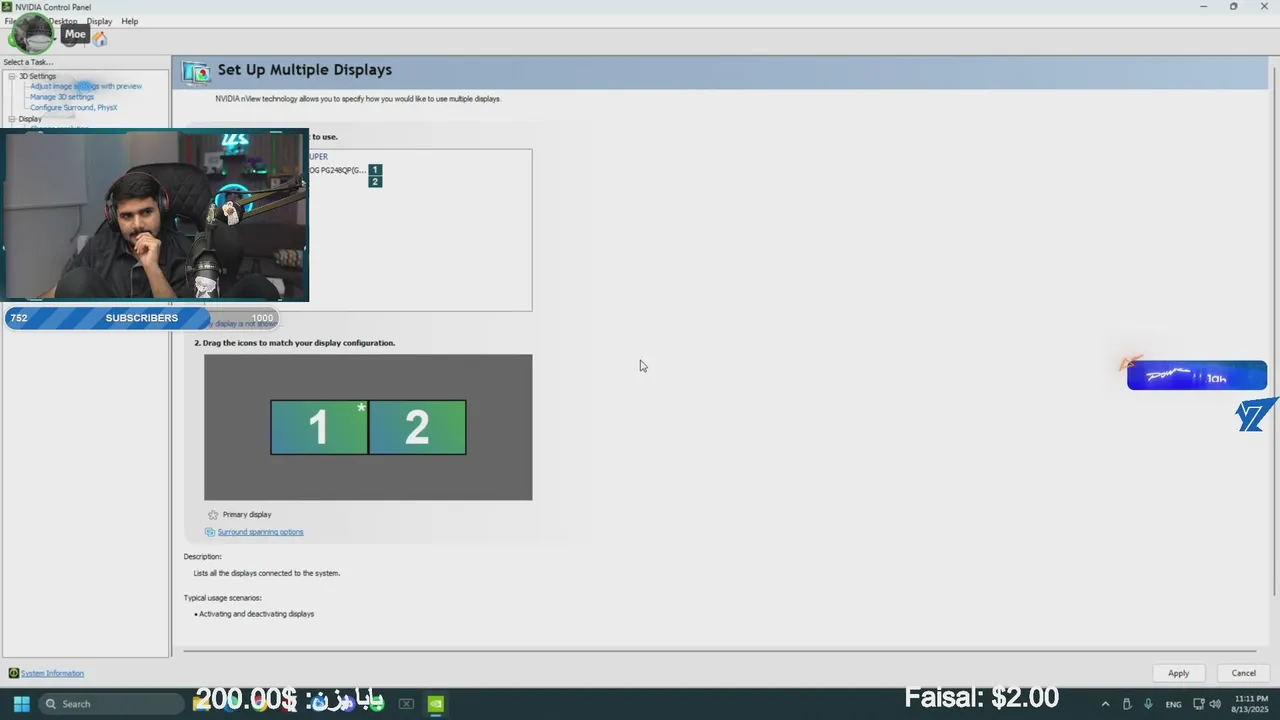Select the display 1 badge in the list
The width and height of the screenshot is (1280, 720).
[375, 170]
